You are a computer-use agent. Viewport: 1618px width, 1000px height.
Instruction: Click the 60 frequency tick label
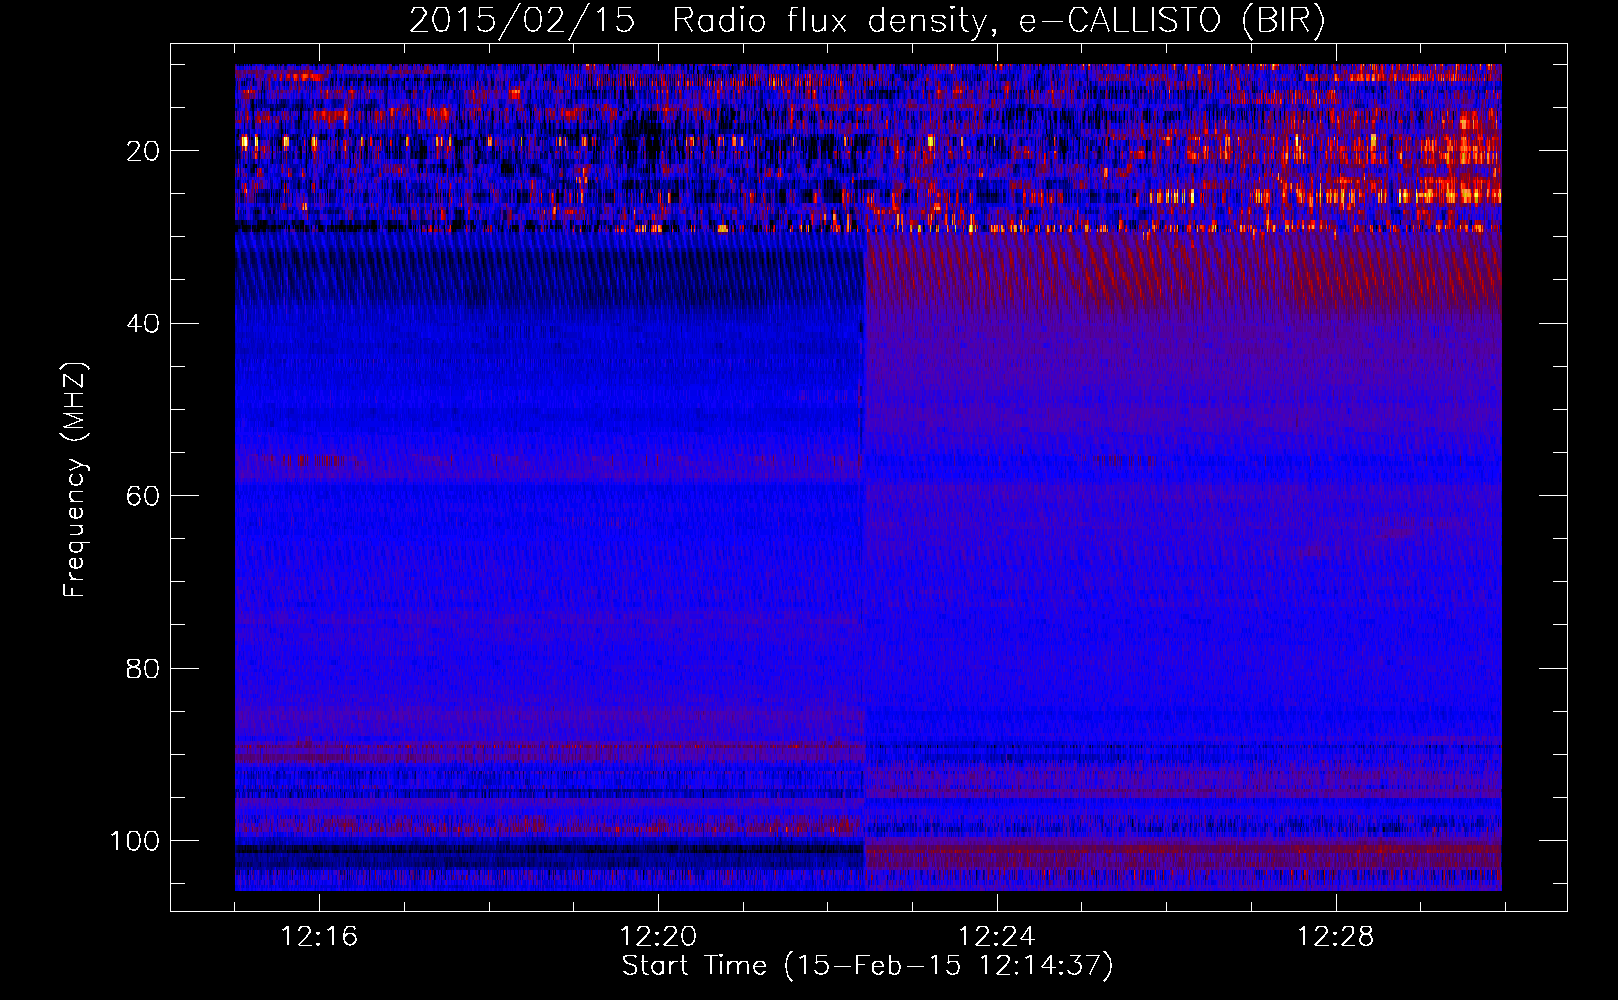[143, 496]
